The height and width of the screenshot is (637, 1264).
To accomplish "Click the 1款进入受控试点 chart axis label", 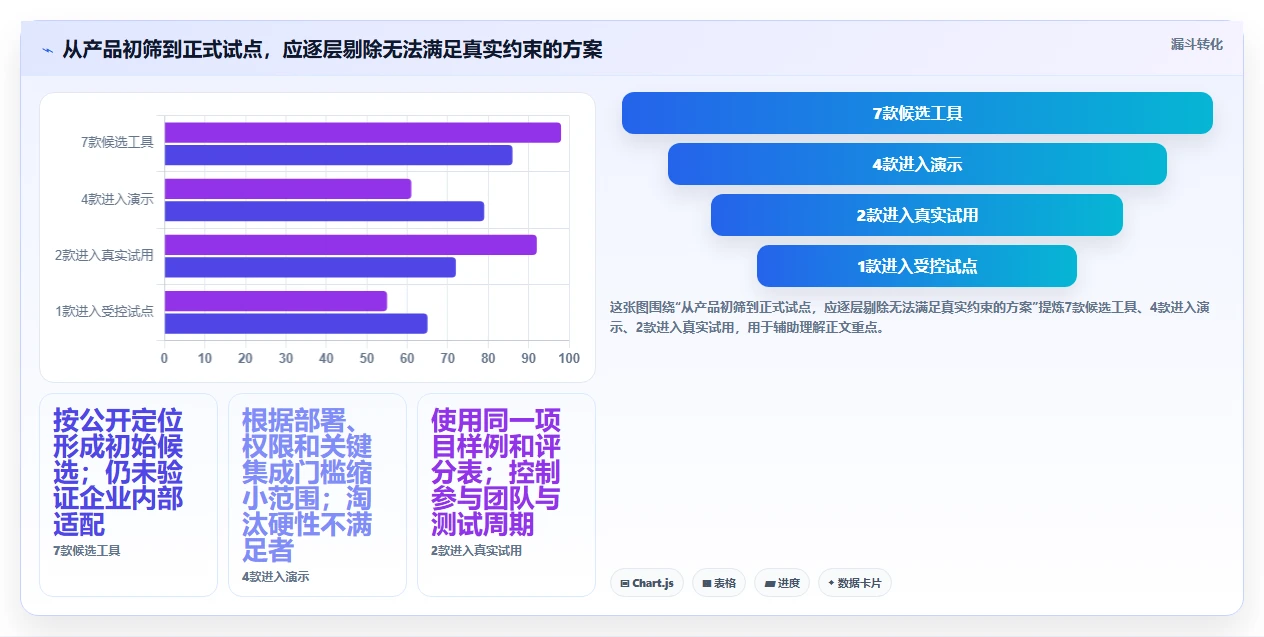I will 104,311.
